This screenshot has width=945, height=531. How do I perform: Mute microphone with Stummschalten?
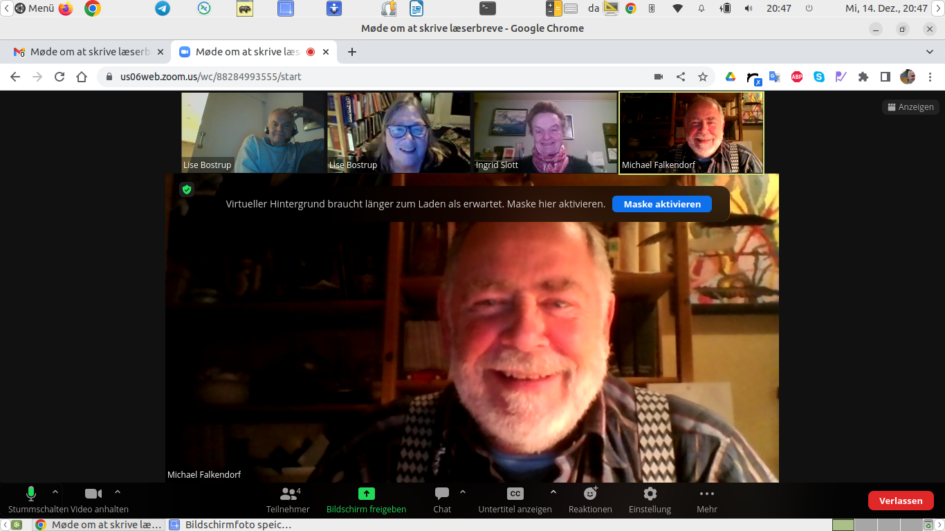(31, 494)
